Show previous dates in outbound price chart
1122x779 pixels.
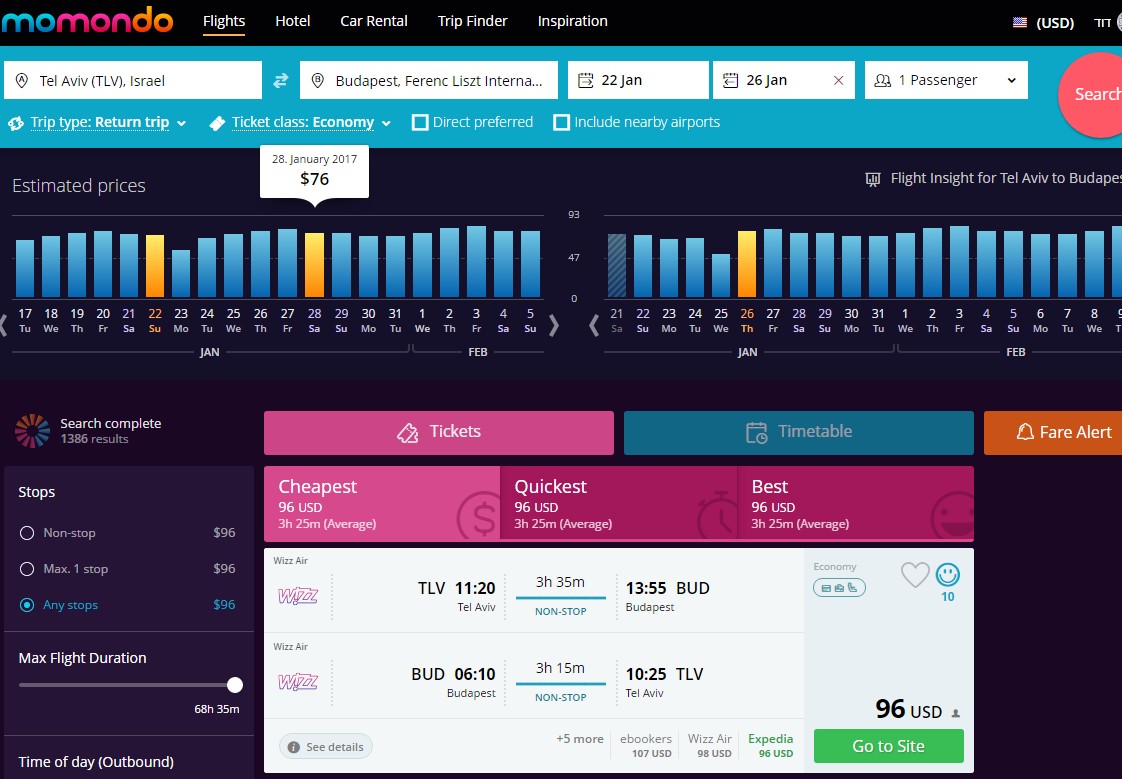click(x=4, y=325)
